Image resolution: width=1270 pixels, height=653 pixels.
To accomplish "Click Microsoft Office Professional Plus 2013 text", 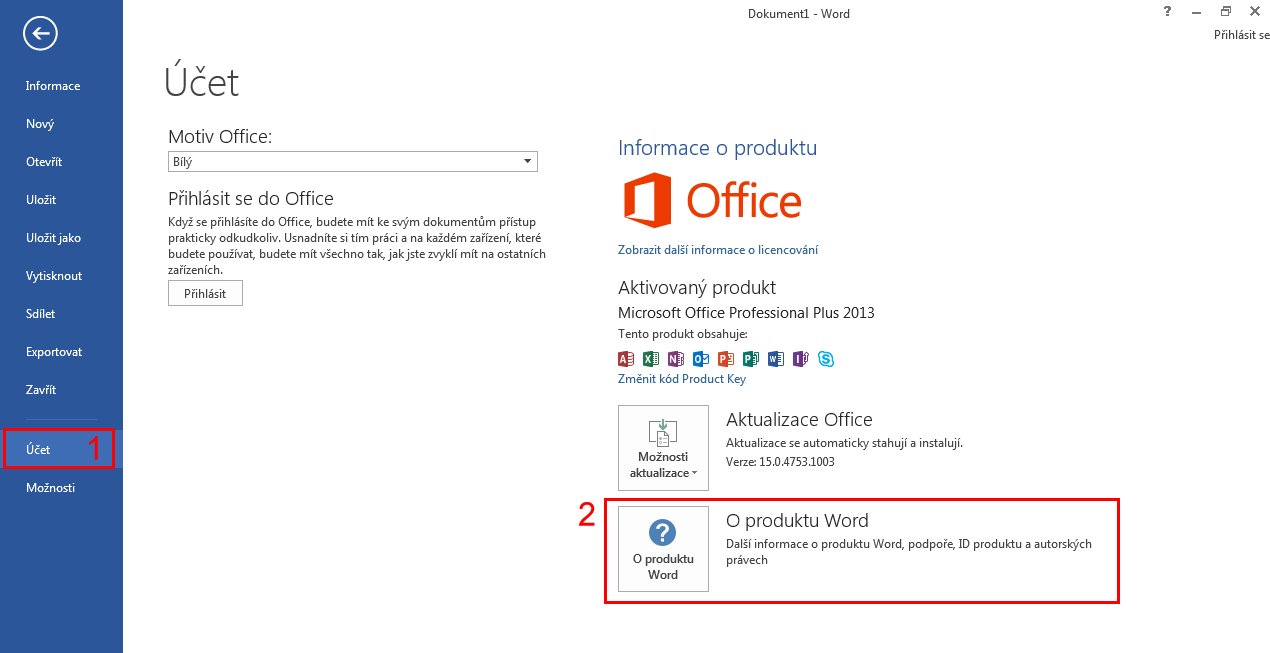I will (x=746, y=313).
